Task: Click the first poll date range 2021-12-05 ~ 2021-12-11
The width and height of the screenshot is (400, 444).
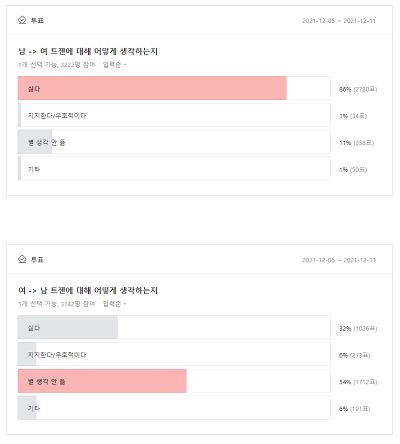Action: (x=339, y=21)
